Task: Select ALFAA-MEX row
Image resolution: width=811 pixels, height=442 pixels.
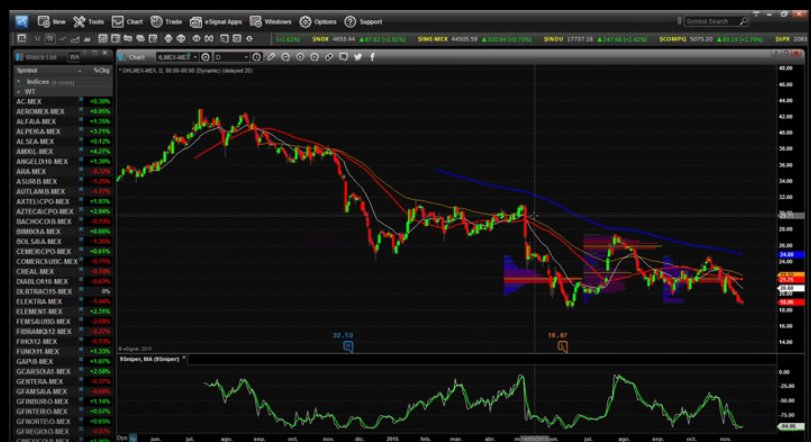Action: 64,121
